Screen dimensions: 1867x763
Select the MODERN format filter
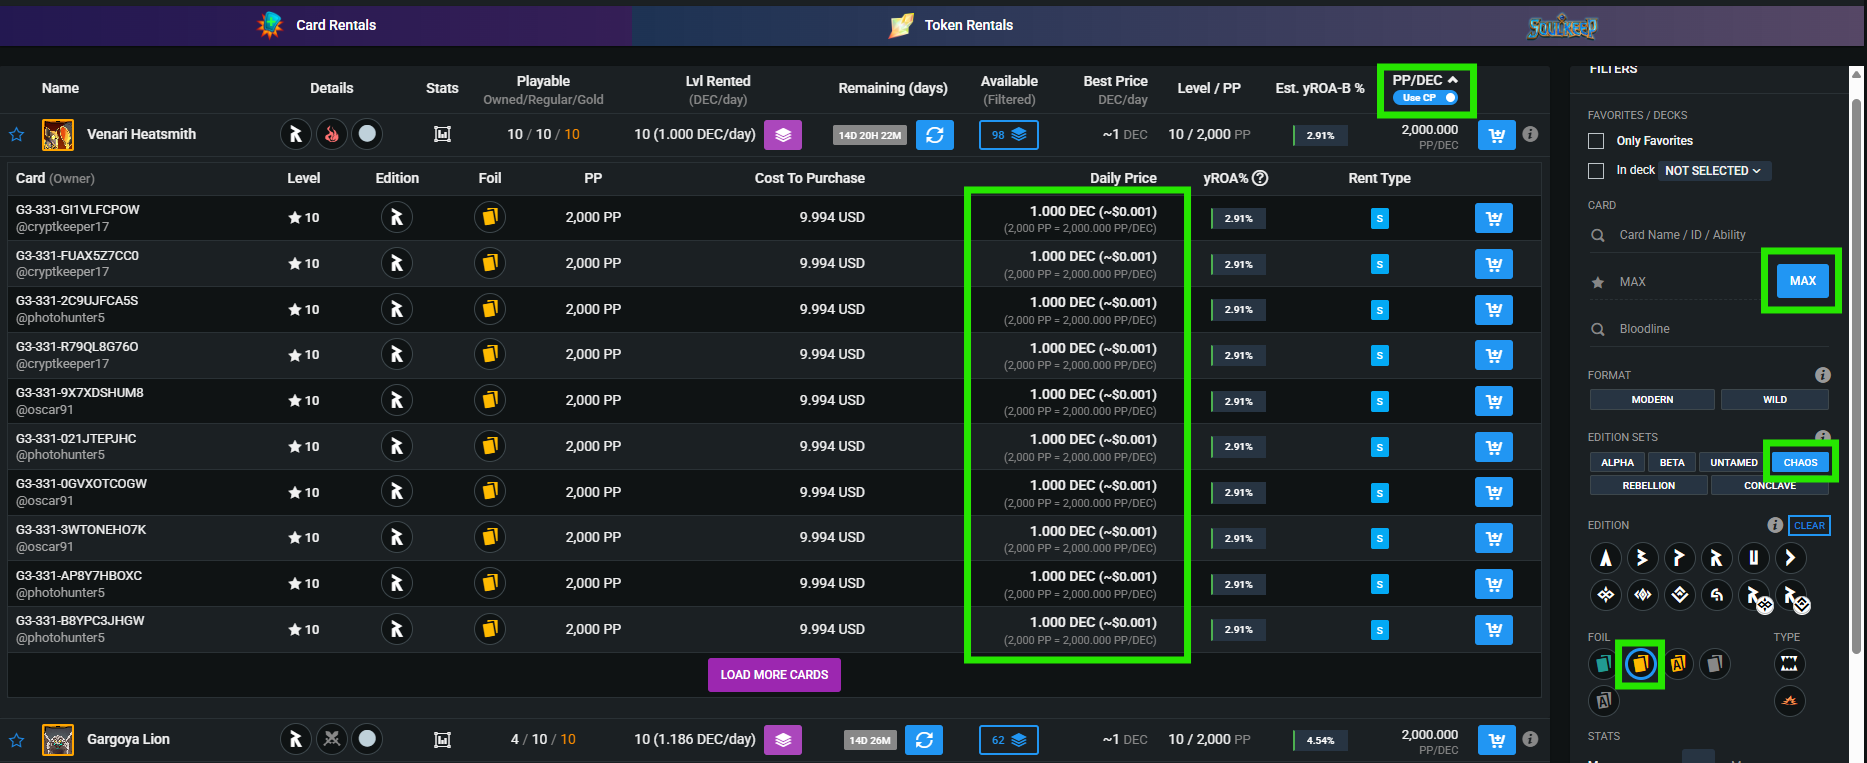point(1652,400)
